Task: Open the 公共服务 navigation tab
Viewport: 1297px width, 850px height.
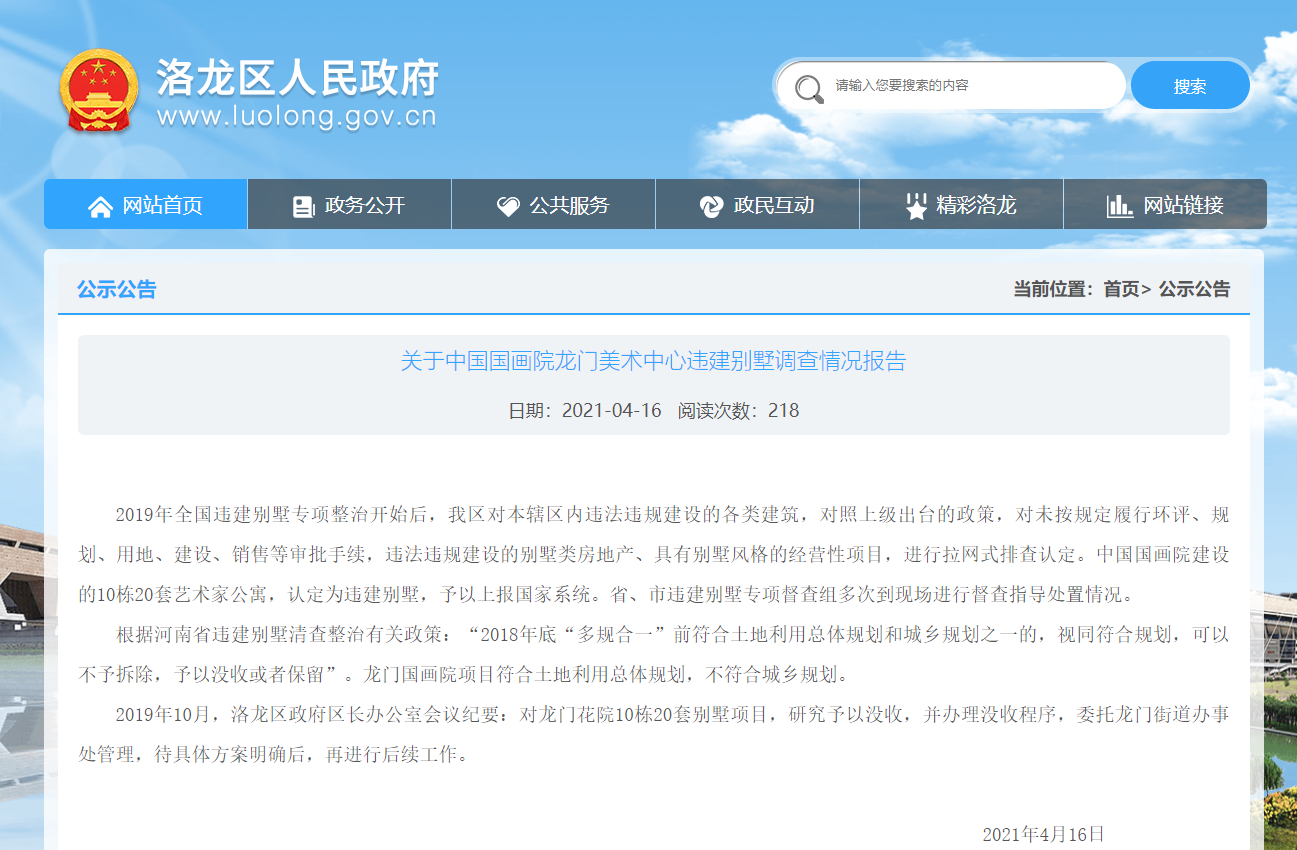Action: [x=553, y=204]
